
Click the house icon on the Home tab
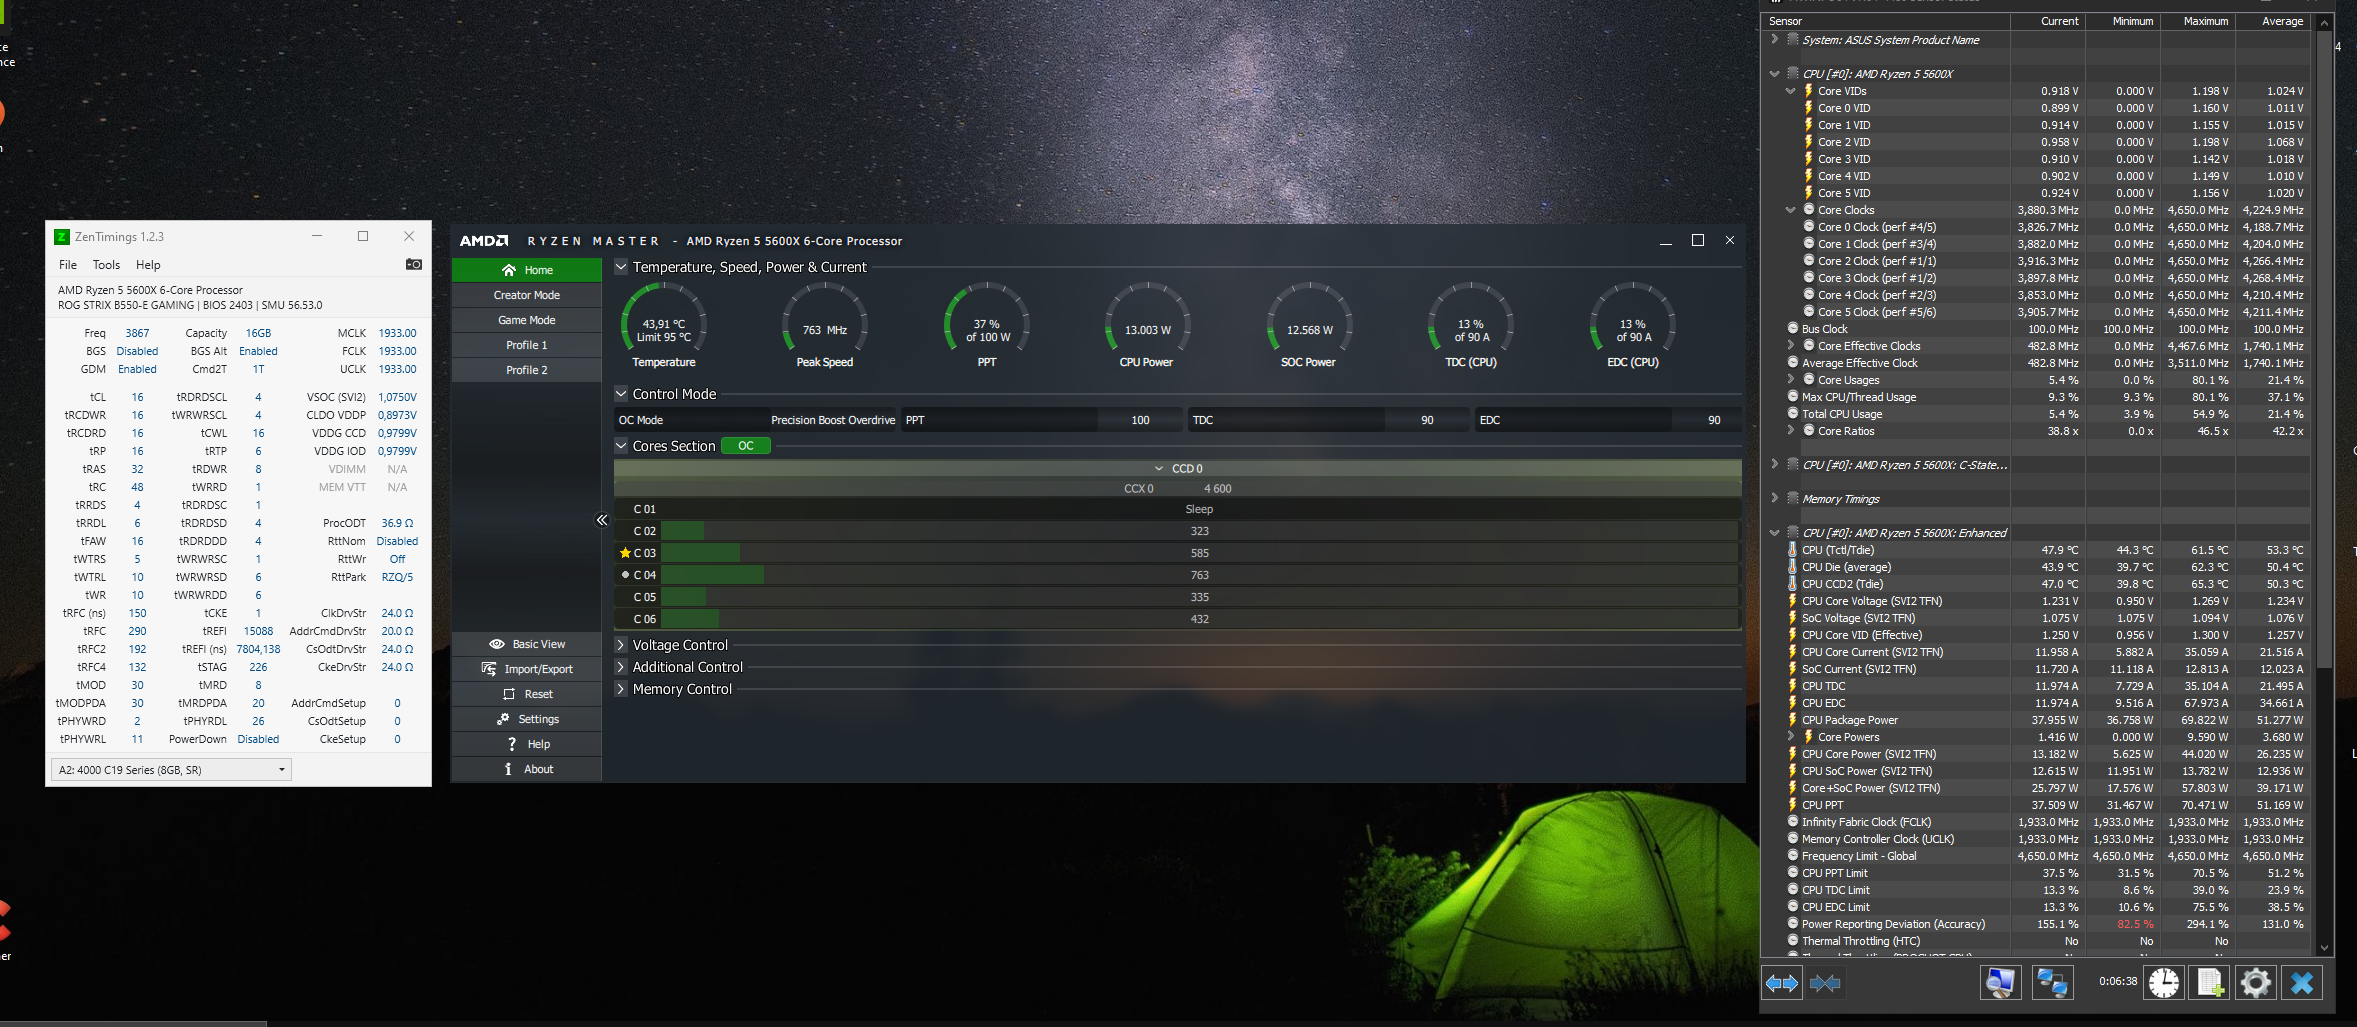tap(509, 270)
